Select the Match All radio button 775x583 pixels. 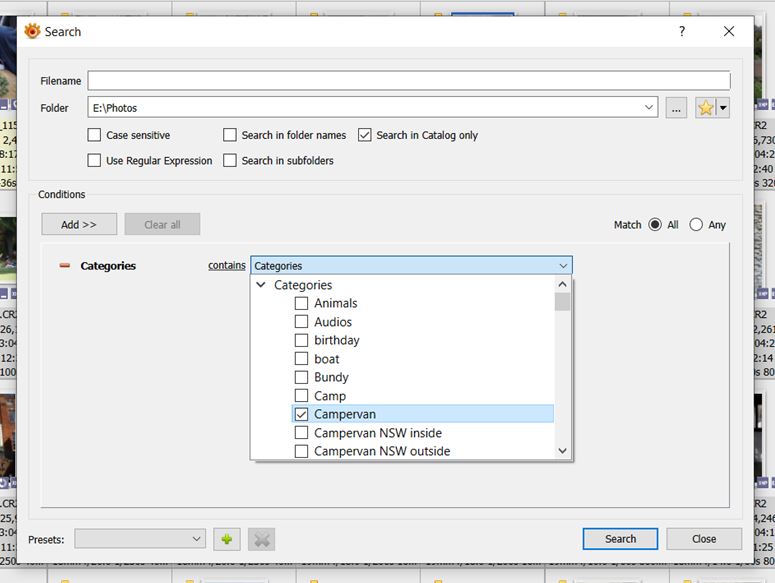point(655,225)
